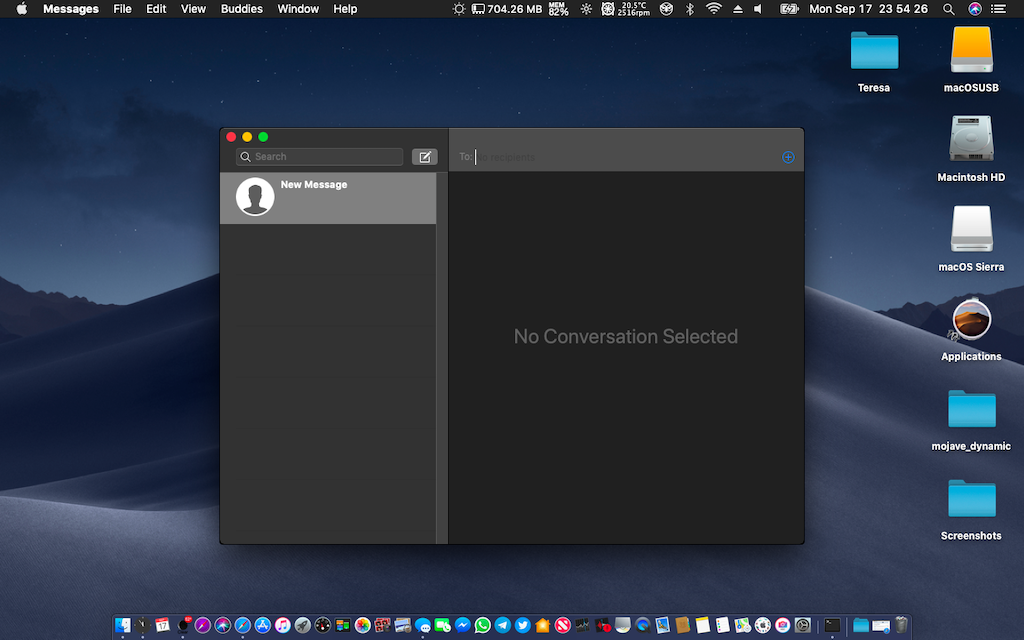Viewport: 1024px width, 640px height.
Task: Open FaceTime in the dock
Action: click(x=442, y=625)
